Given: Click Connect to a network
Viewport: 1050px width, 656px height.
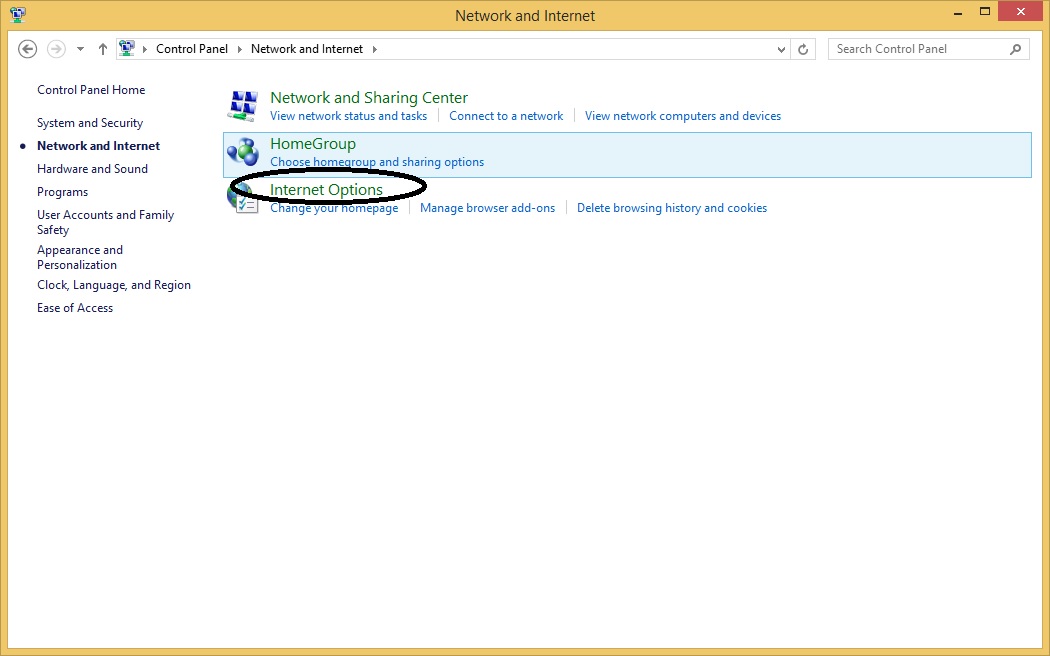Looking at the screenshot, I should (506, 116).
